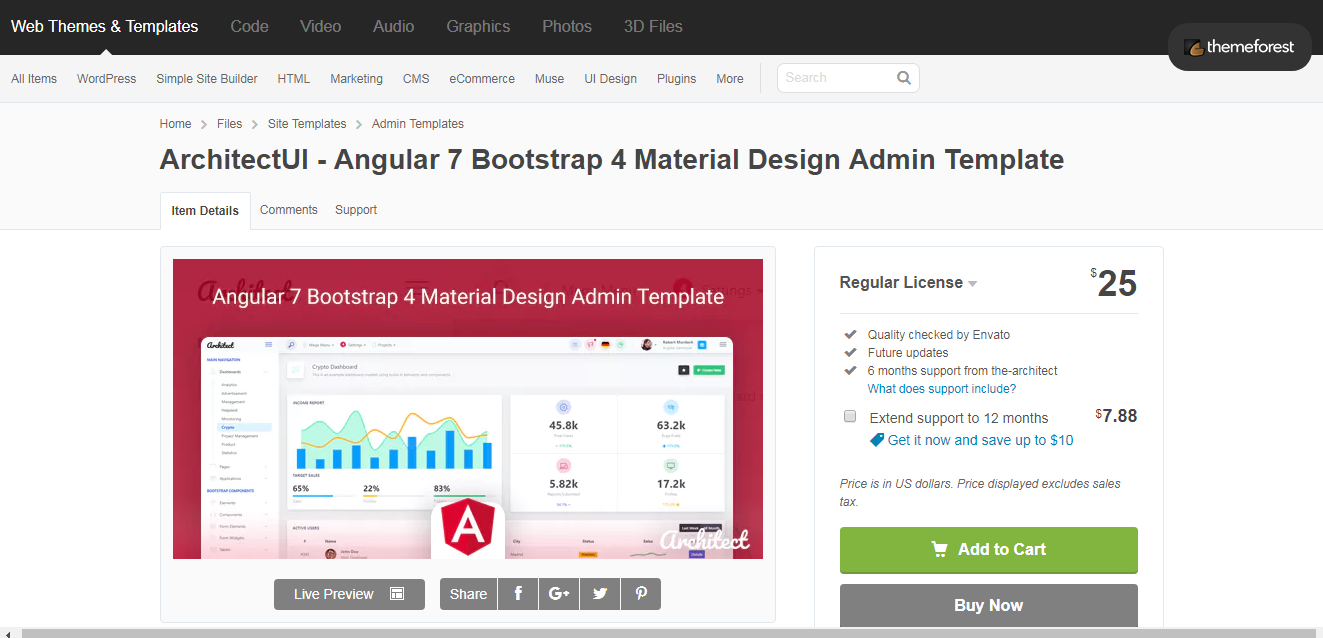Open HTML category

point(294,79)
